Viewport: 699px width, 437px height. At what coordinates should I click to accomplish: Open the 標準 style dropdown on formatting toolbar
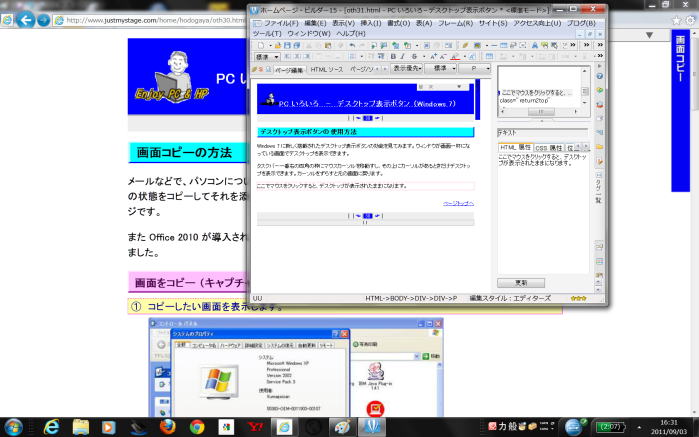click(x=267, y=57)
